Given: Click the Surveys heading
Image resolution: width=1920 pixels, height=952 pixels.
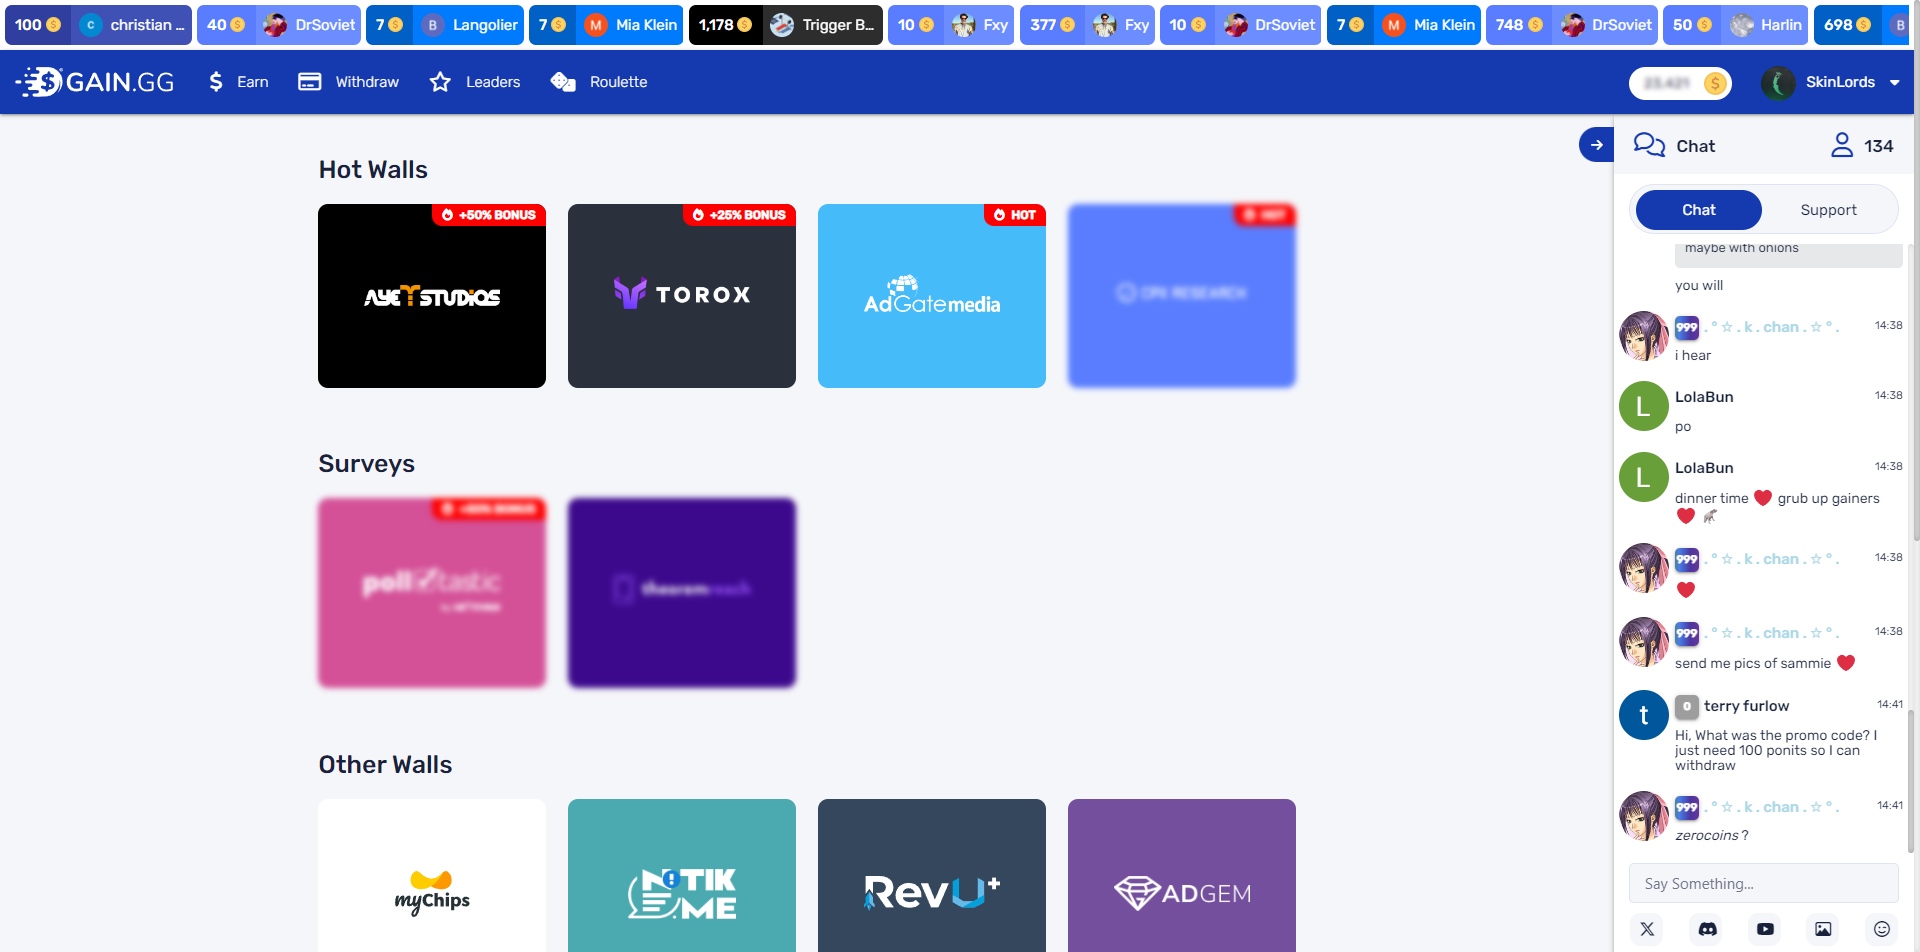Looking at the screenshot, I should (x=366, y=464).
